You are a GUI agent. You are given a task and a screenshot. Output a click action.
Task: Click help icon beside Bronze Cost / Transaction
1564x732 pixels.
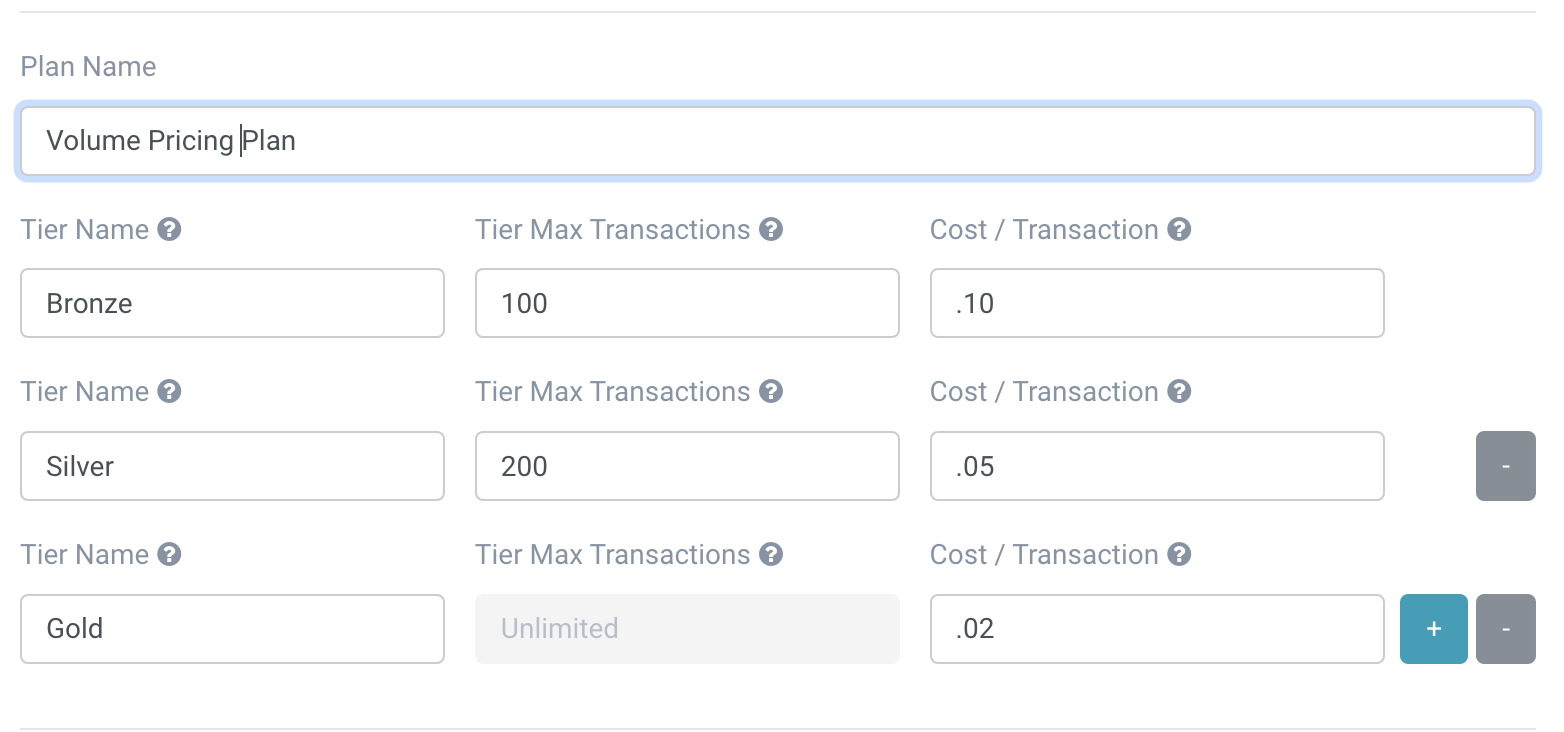pos(1179,230)
